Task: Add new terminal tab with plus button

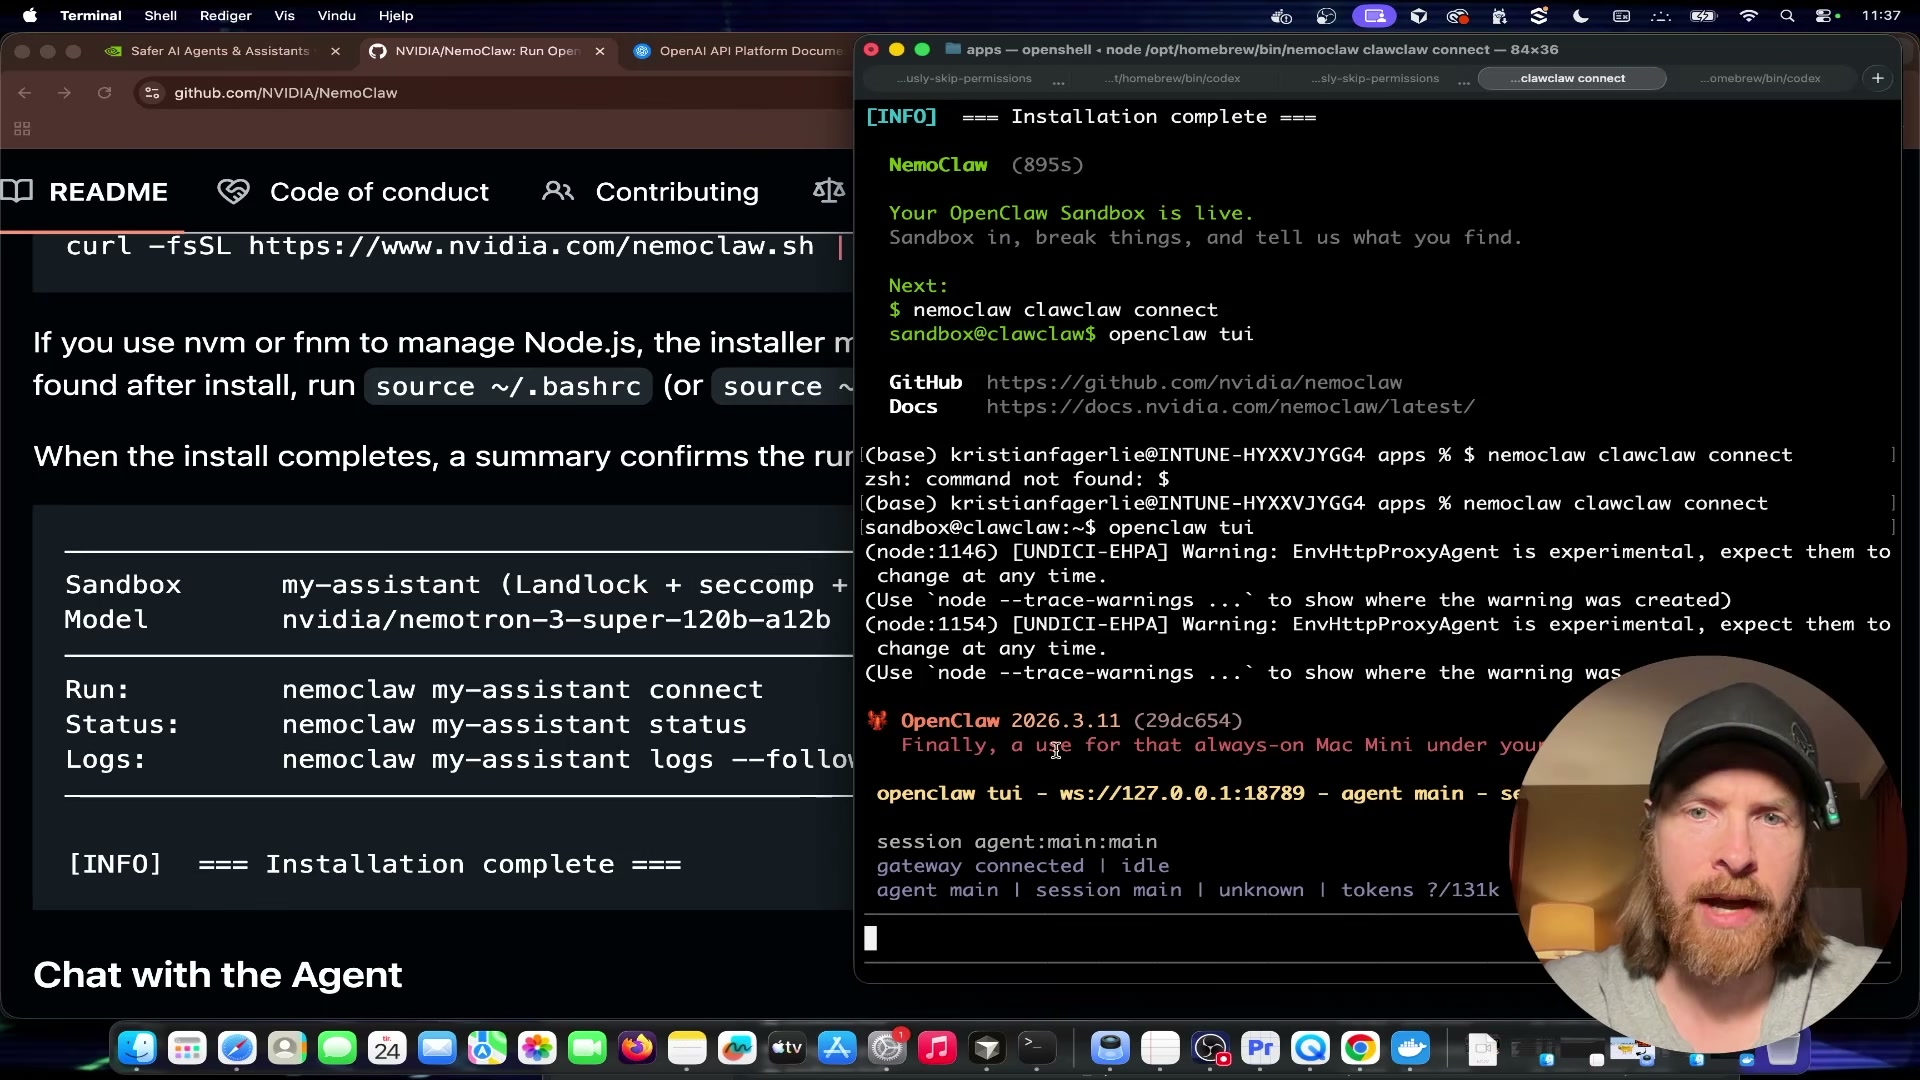Action: pos(1878,78)
